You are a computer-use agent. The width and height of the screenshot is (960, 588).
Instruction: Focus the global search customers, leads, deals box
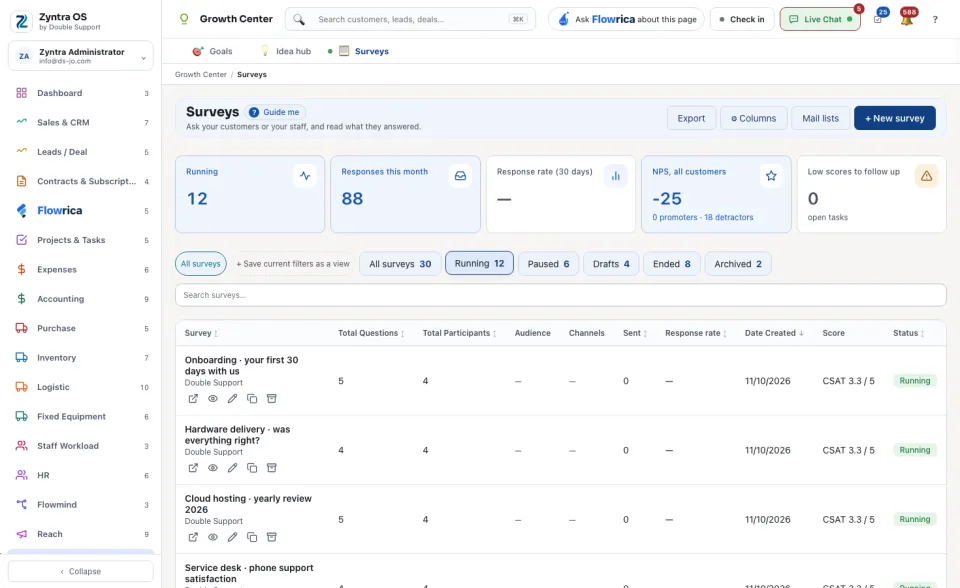pyautogui.click(x=410, y=20)
